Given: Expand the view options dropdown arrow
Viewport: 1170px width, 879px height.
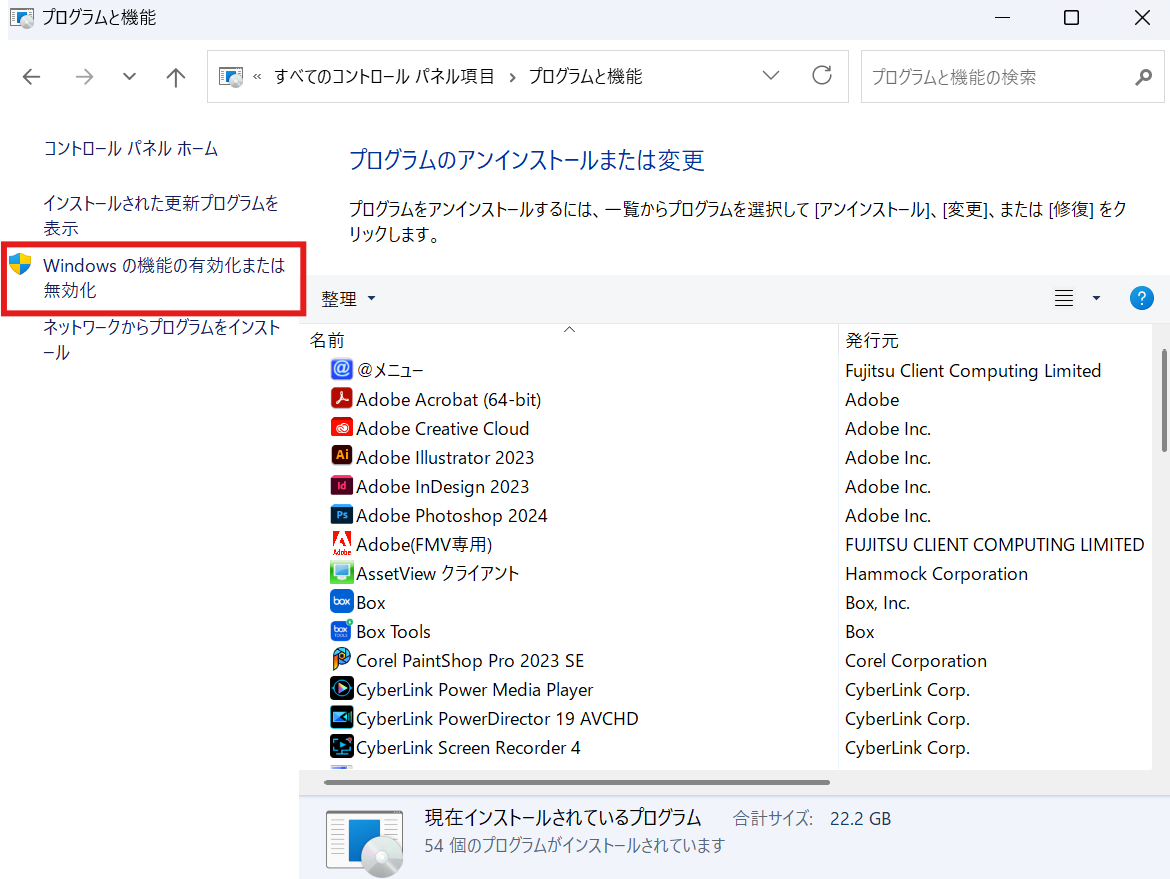Looking at the screenshot, I should (x=1096, y=298).
